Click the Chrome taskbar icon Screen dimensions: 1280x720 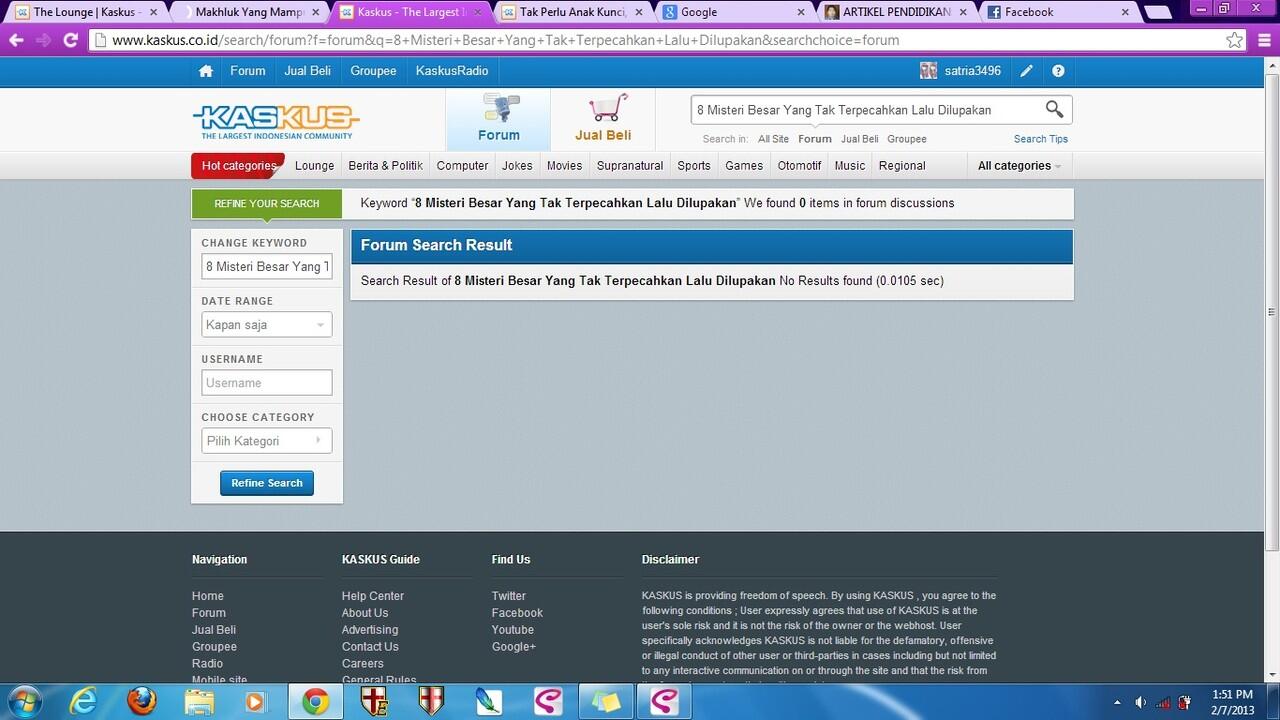316,702
